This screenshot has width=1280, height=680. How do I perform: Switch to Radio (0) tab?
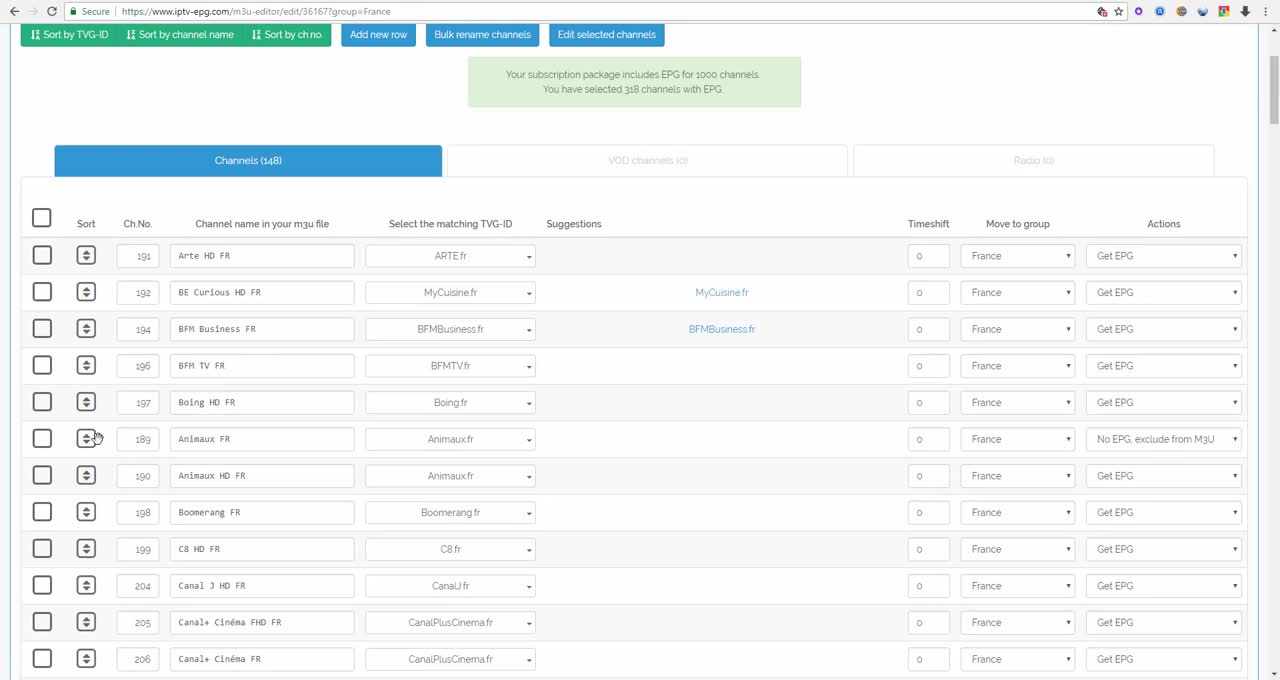pyautogui.click(x=1033, y=161)
